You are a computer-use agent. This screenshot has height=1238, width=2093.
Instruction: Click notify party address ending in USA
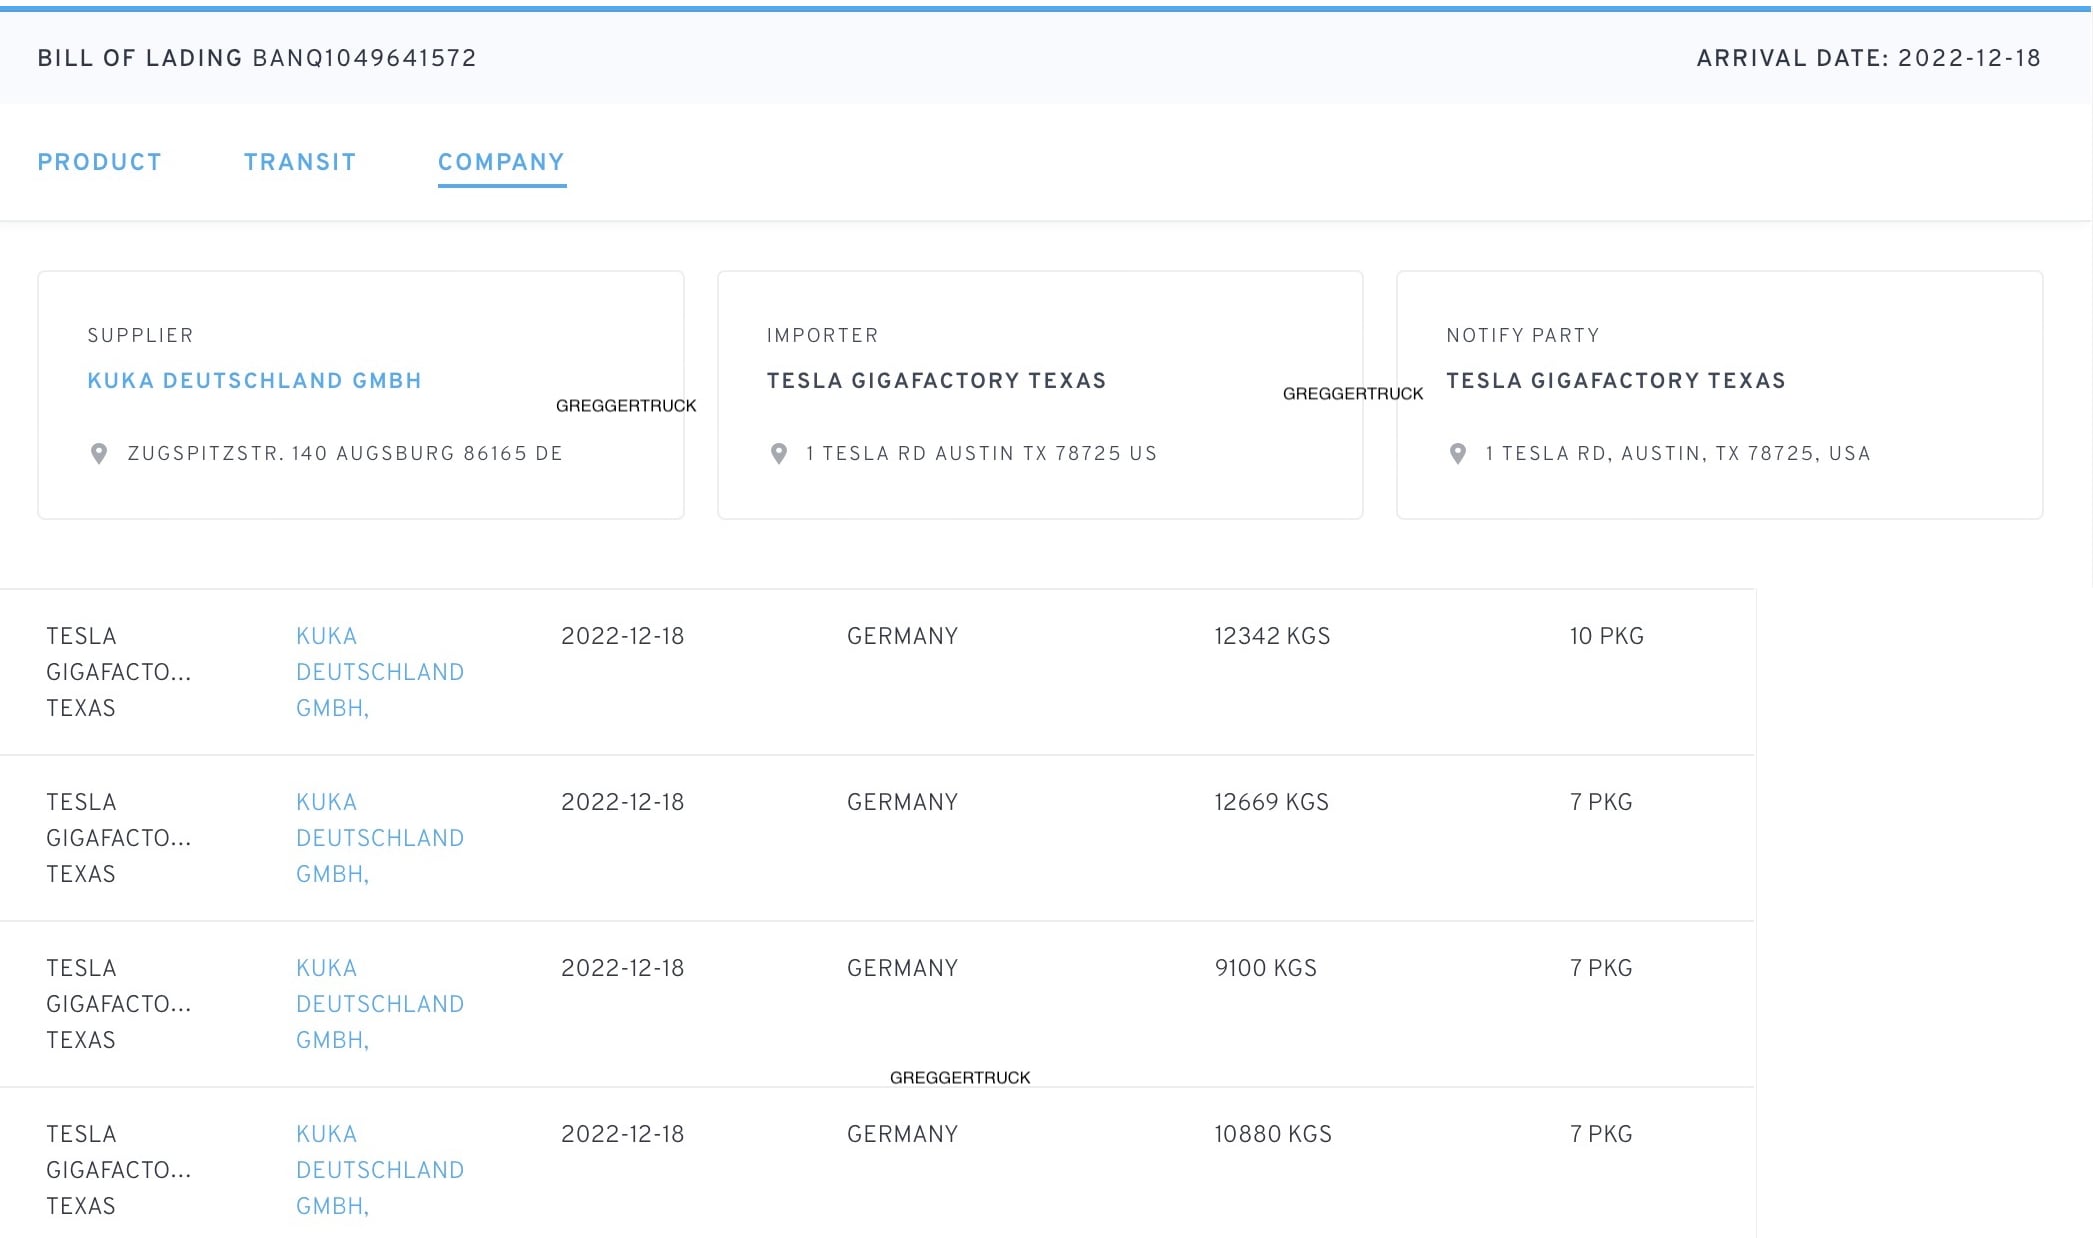coord(1678,454)
